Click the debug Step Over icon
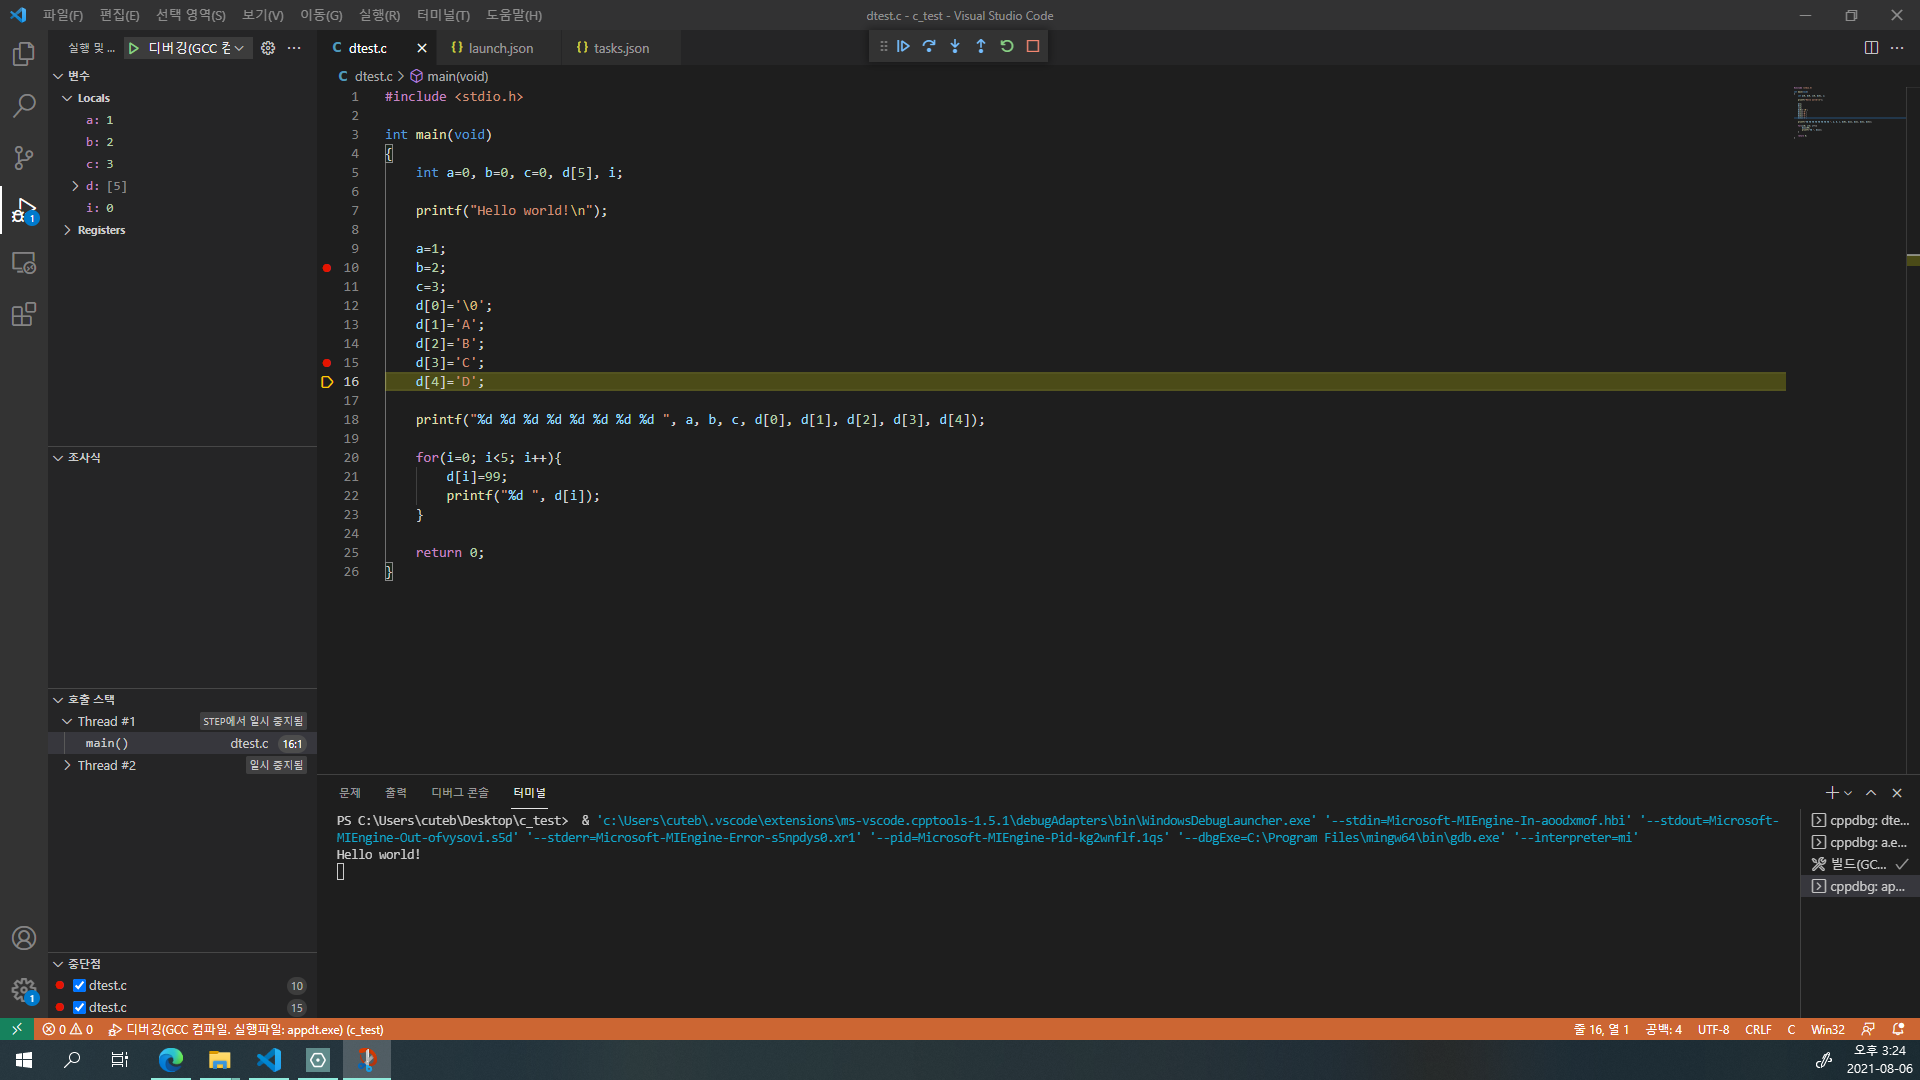Viewport: 1920px width, 1080px height. (929, 46)
